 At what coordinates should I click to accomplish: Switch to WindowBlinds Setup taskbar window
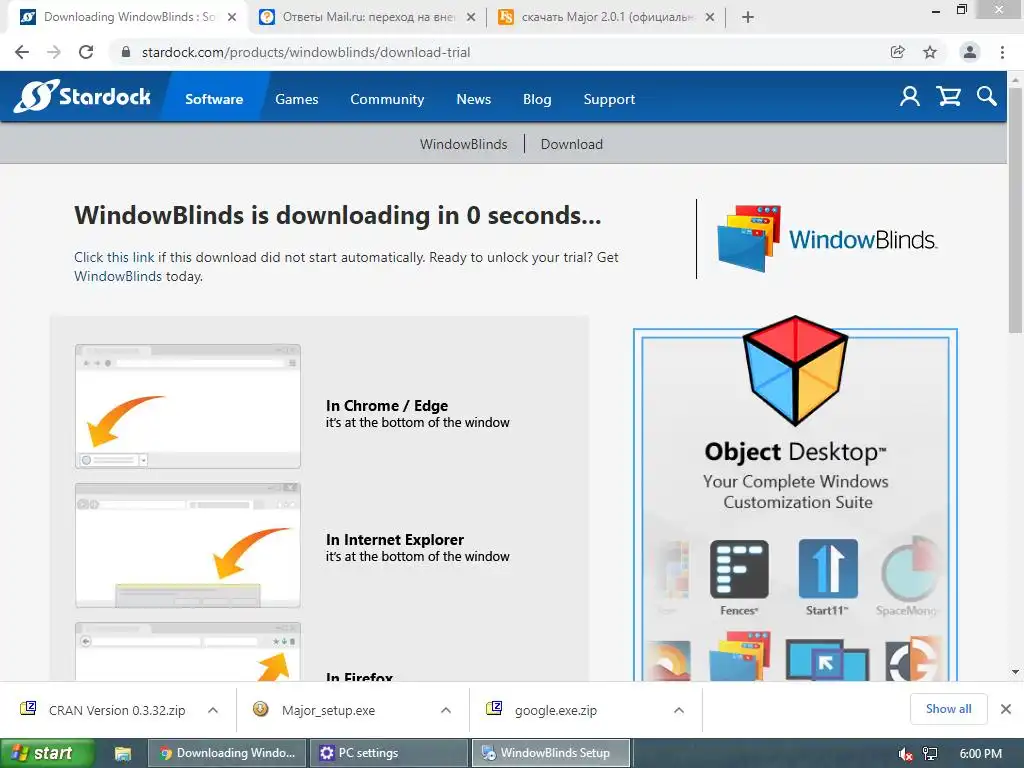pos(551,753)
